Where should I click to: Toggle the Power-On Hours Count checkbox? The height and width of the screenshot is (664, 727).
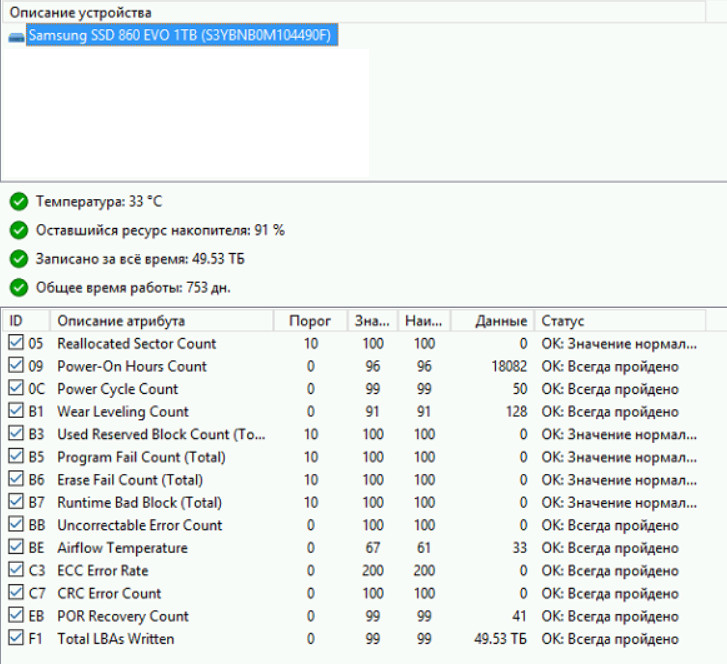click(15, 367)
